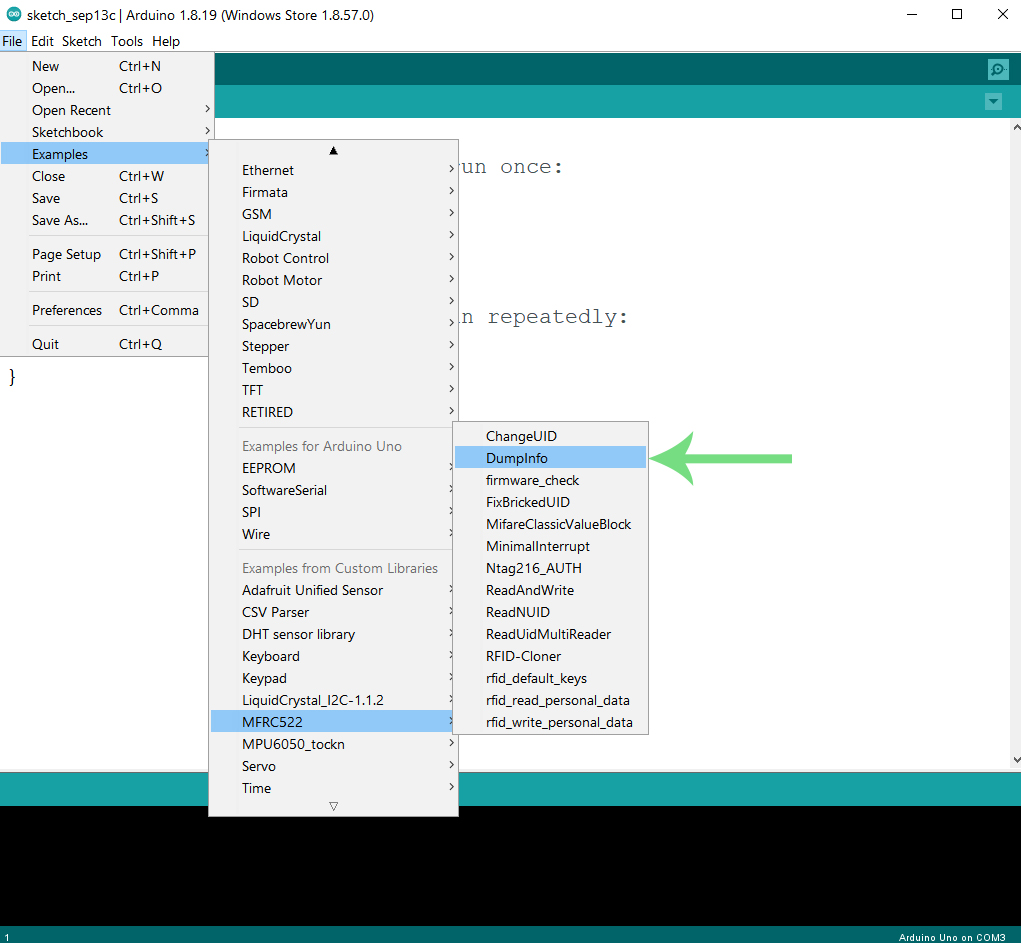Expand Robot Control examples submenu

tap(333, 259)
